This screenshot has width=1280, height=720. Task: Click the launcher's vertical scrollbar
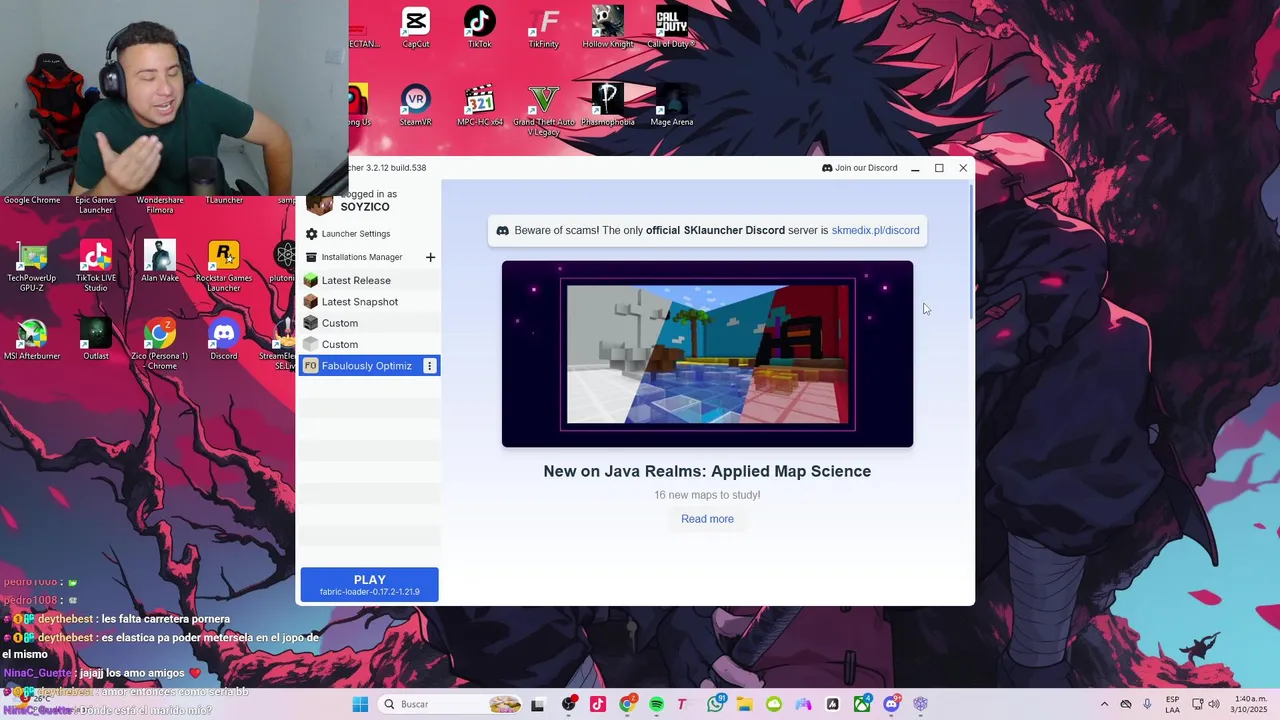click(x=971, y=250)
